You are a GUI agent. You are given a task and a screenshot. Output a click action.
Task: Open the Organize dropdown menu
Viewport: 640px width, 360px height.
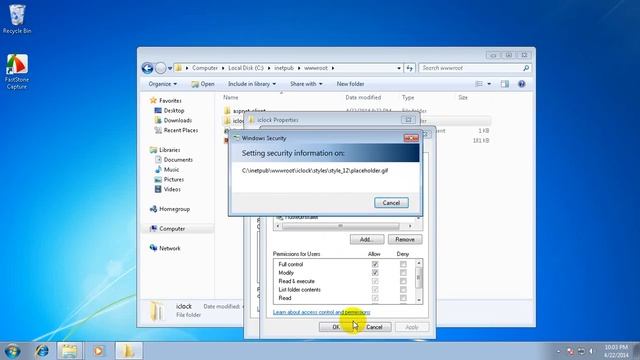pyautogui.click(x=162, y=84)
